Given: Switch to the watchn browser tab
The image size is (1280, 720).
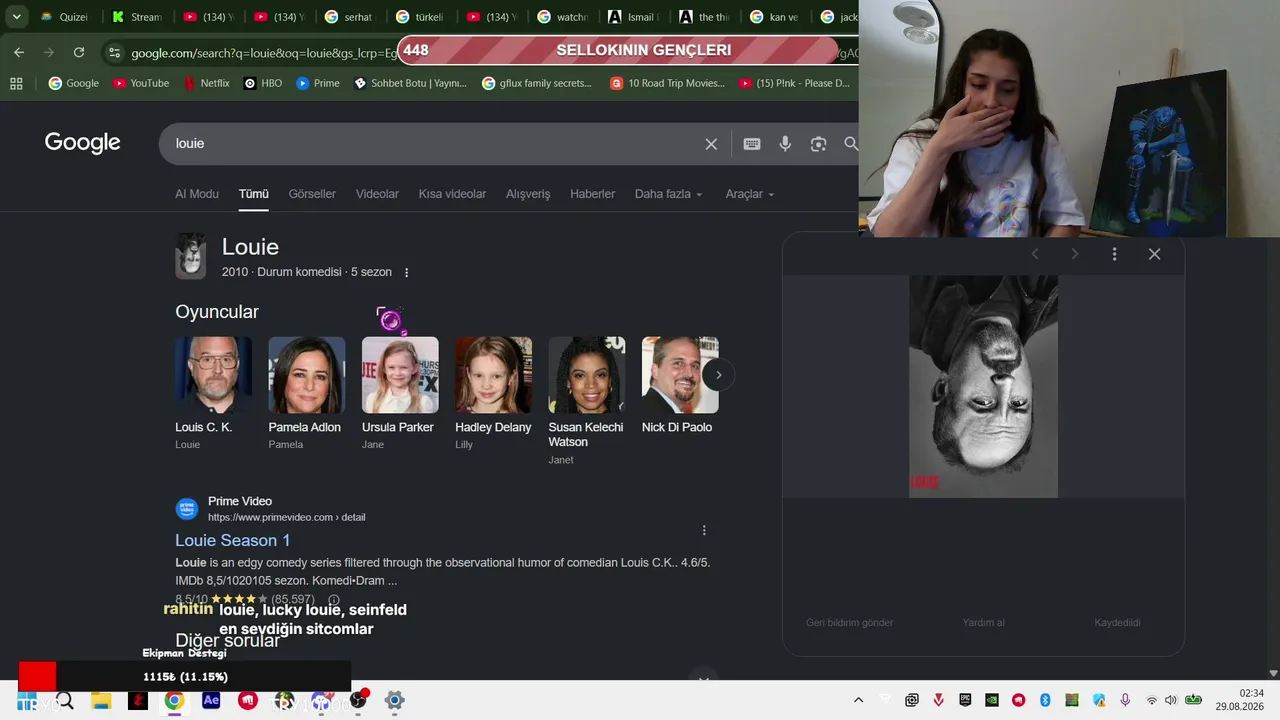Looking at the screenshot, I should (x=561, y=17).
